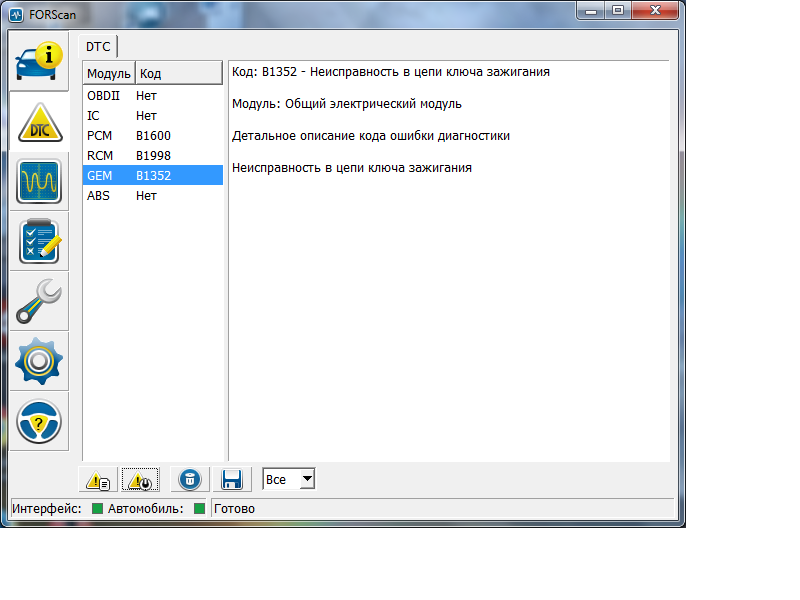The height and width of the screenshot is (600, 800).
Task: Open the tests checklist section
Action: 39,242
